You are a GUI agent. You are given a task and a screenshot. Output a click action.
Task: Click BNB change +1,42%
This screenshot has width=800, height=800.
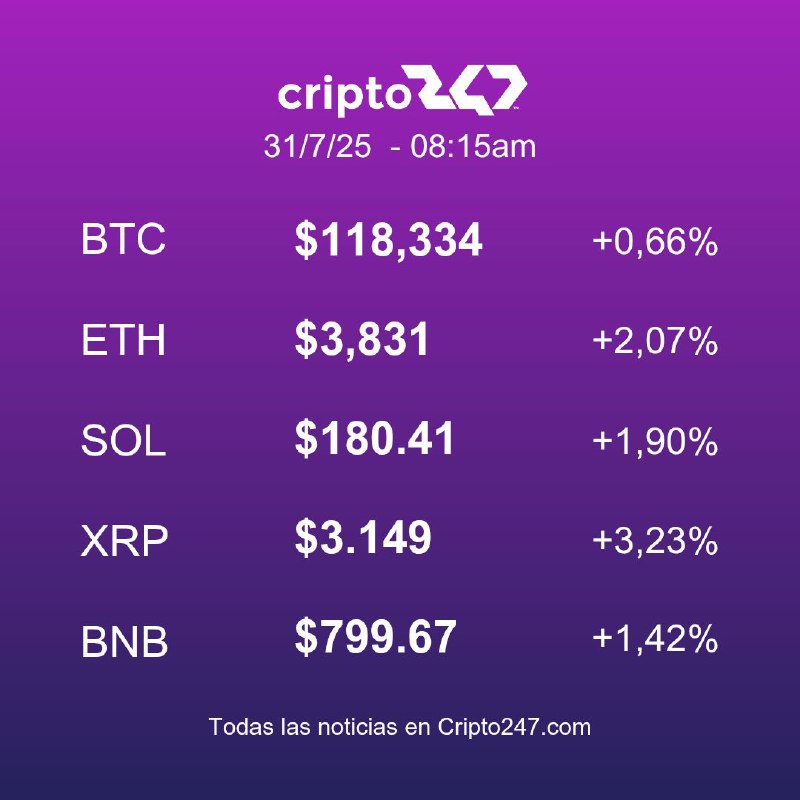[655, 638]
